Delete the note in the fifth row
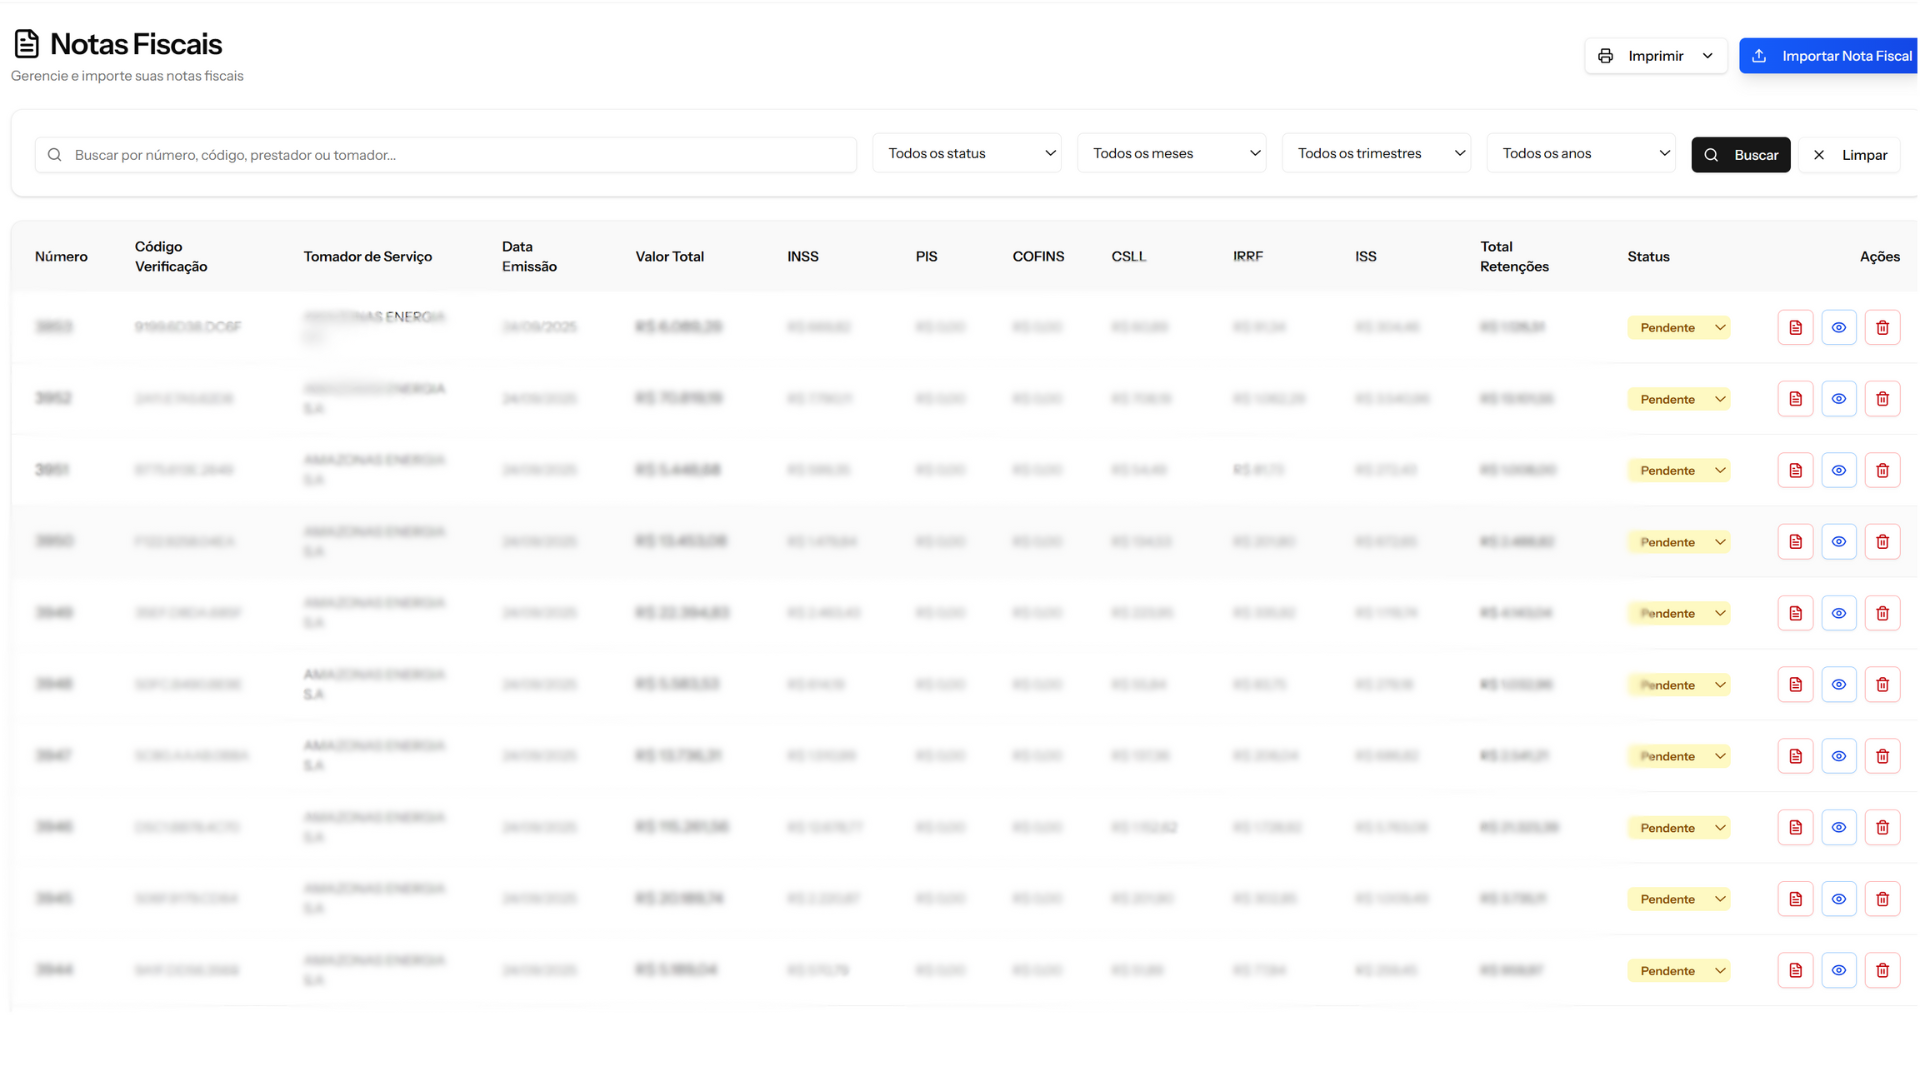The width and height of the screenshot is (1920, 1080). pos(1882,613)
